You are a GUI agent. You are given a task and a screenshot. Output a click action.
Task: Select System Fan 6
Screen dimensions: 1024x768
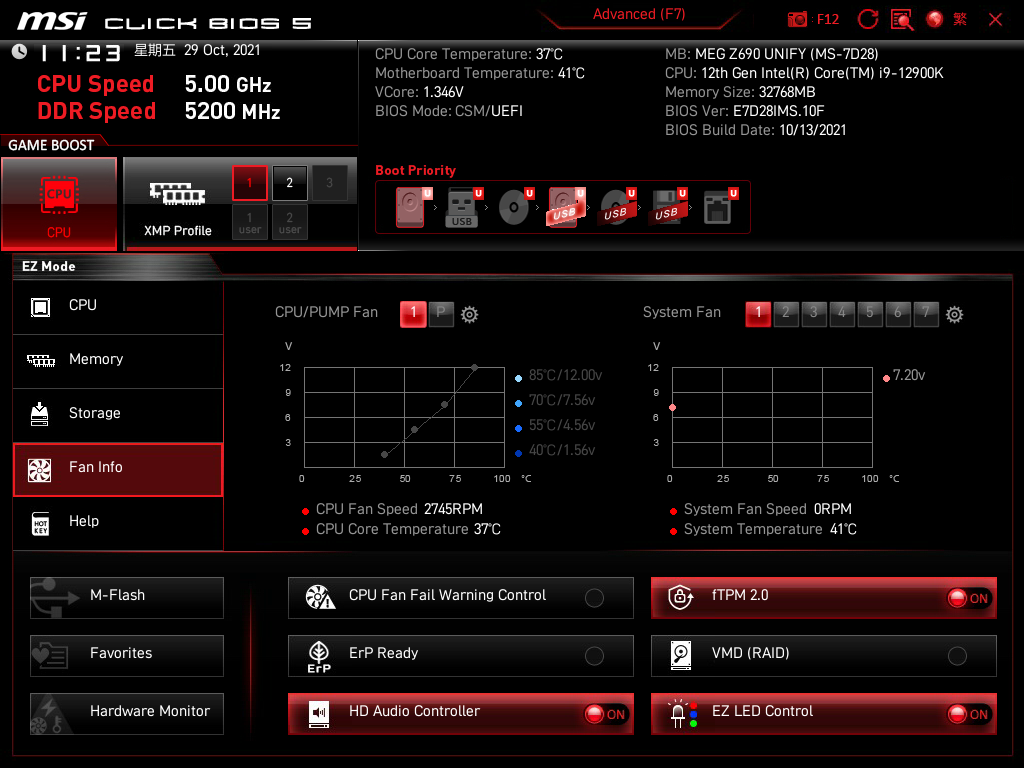click(x=898, y=313)
